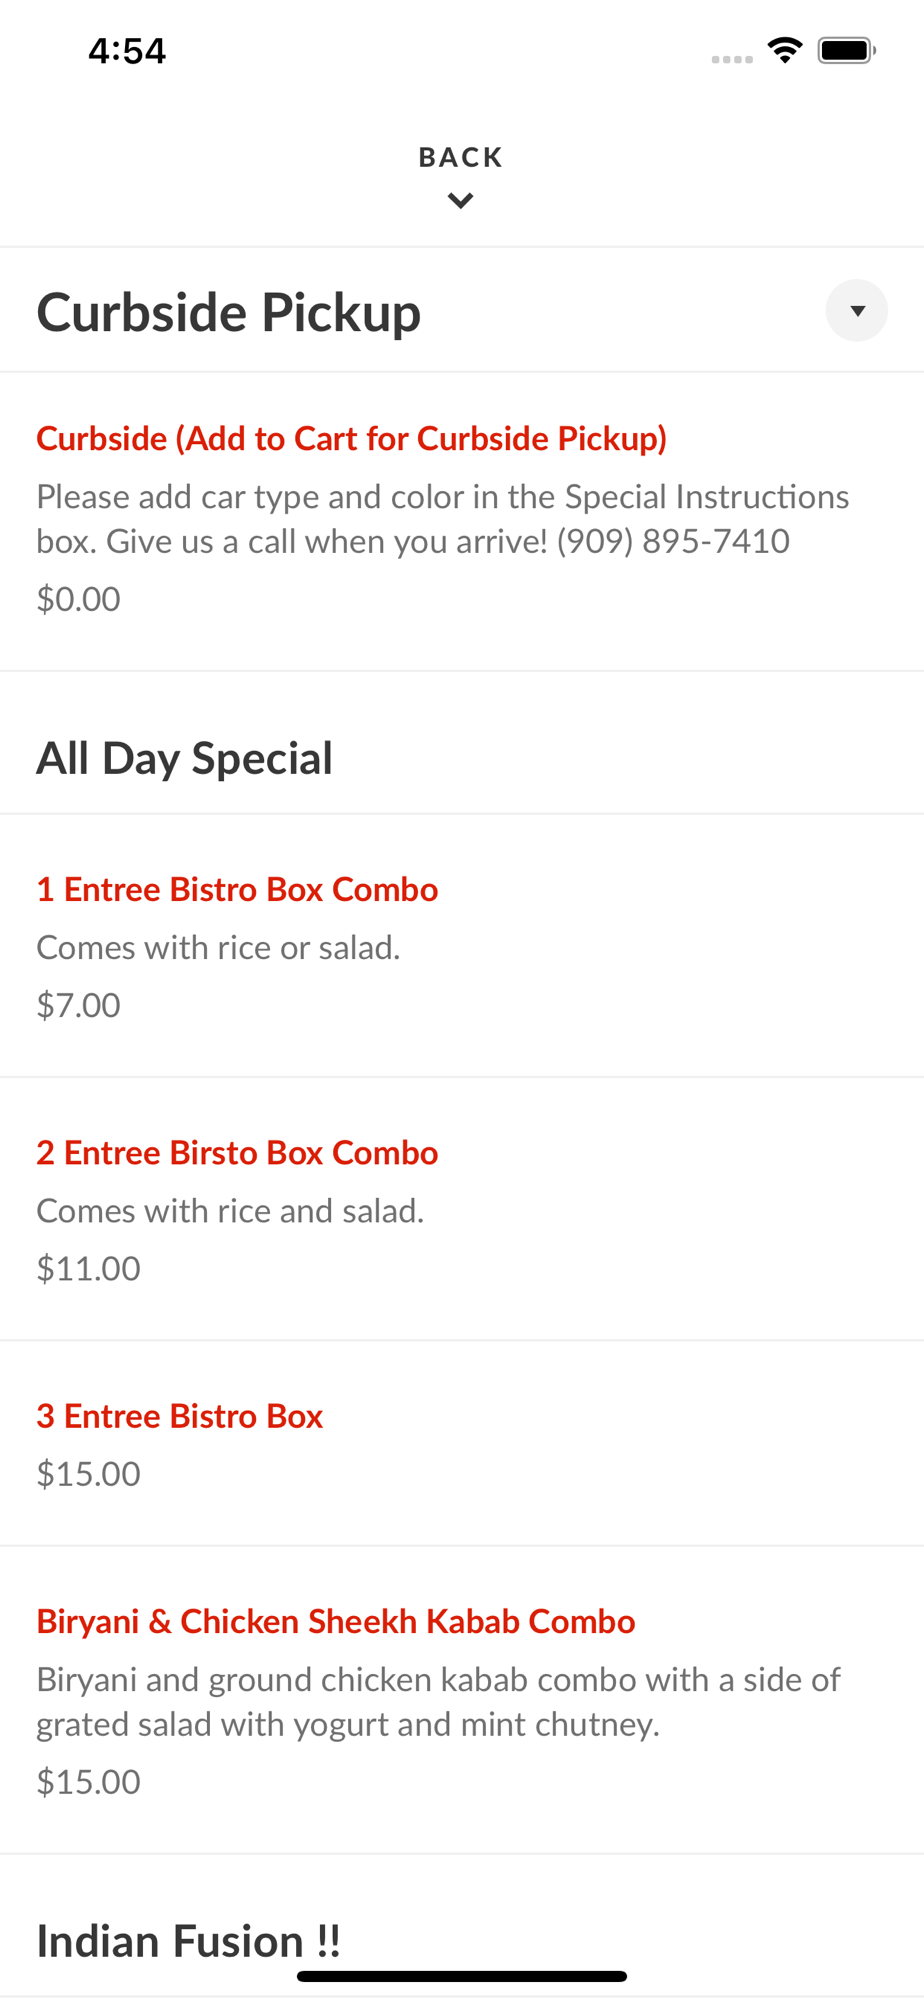Tap the All Day Special section header
This screenshot has width=924, height=2000.
(x=185, y=758)
